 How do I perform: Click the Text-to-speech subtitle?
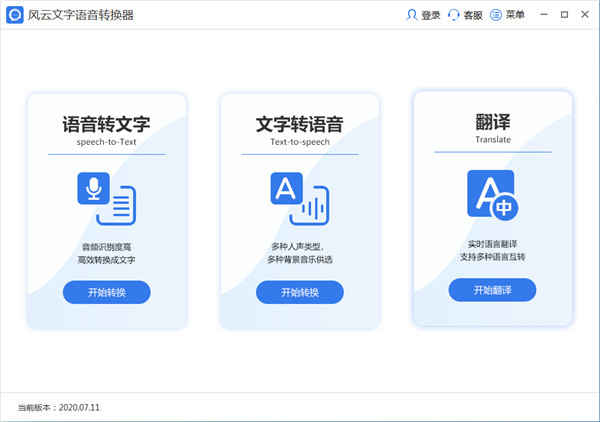click(300, 142)
